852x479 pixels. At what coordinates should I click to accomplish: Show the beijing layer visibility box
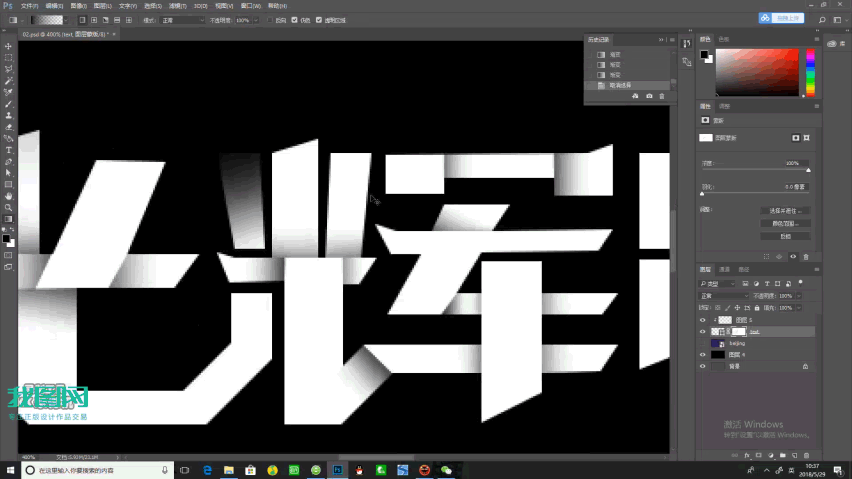click(703, 343)
